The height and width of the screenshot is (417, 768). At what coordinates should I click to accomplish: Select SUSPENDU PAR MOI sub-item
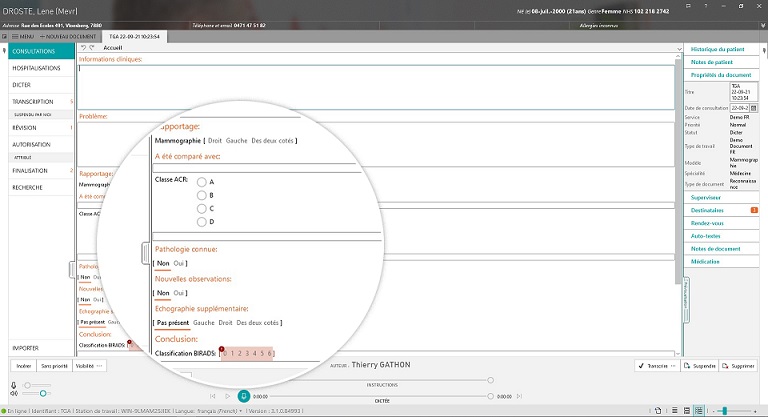[42, 115]
